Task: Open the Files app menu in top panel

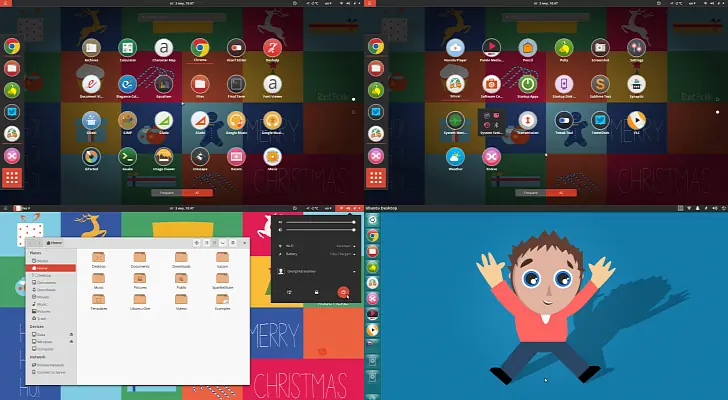Action: coord(22,208)
